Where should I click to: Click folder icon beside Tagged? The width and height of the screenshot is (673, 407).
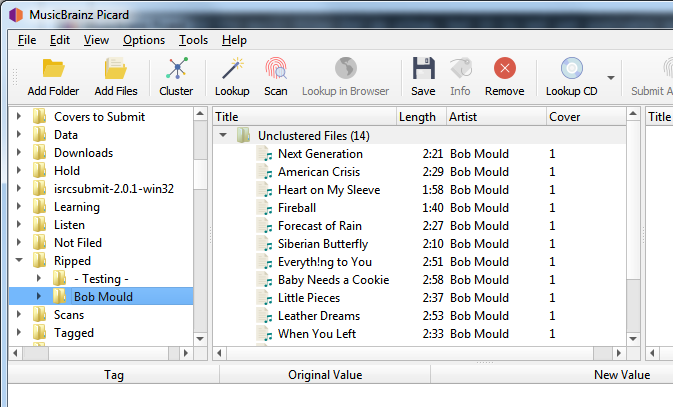point(39,333)
